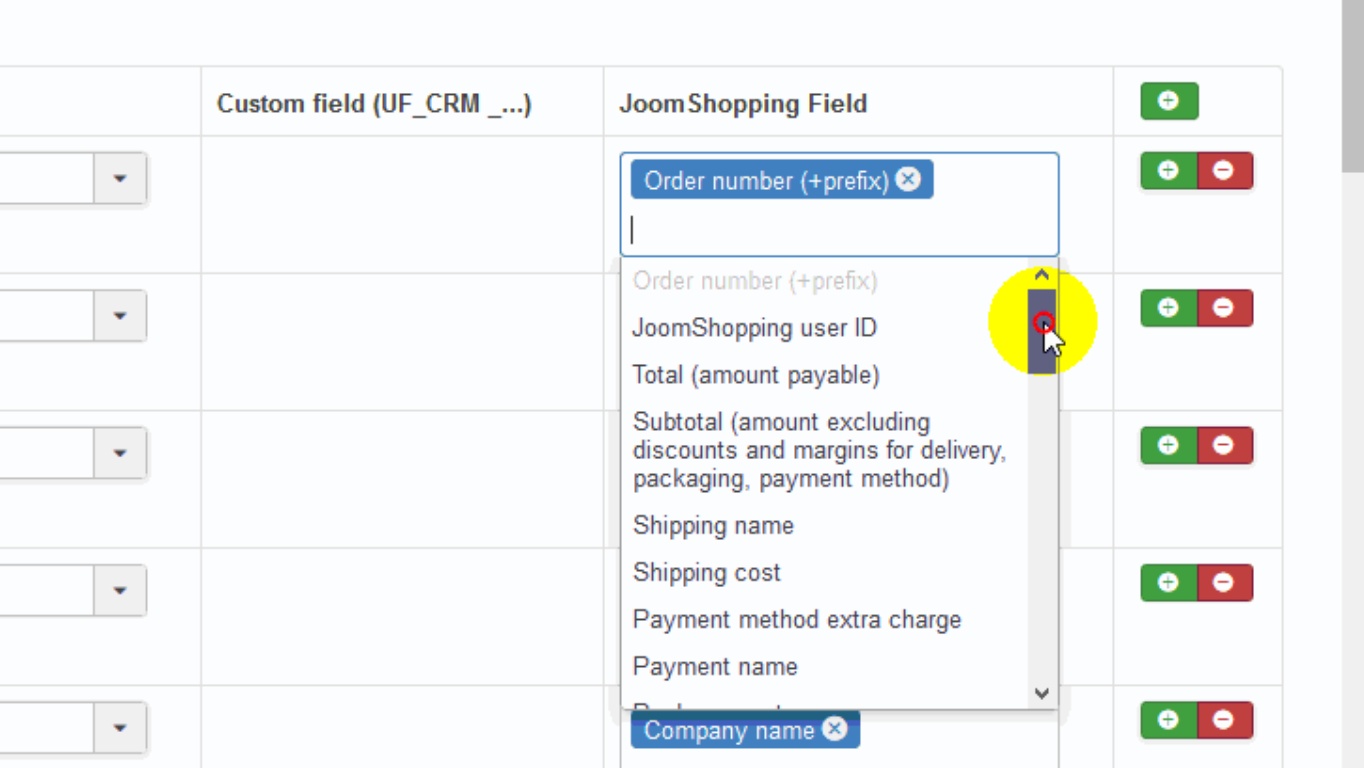
Task: Choose Payment method extra charge option
Action: [x=796, y=620]
